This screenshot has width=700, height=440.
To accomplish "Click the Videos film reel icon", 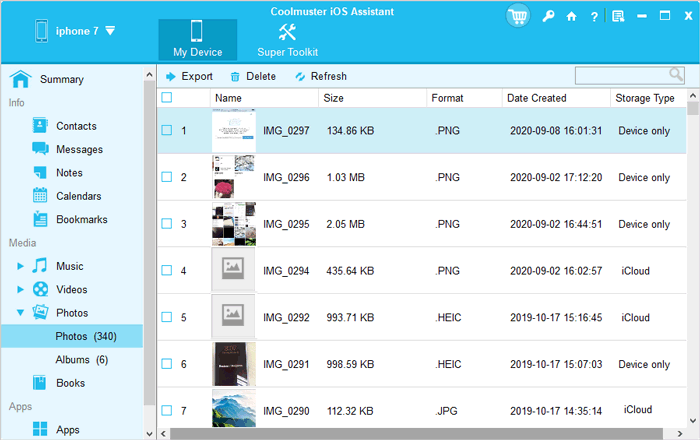I will tap(40, 289).
